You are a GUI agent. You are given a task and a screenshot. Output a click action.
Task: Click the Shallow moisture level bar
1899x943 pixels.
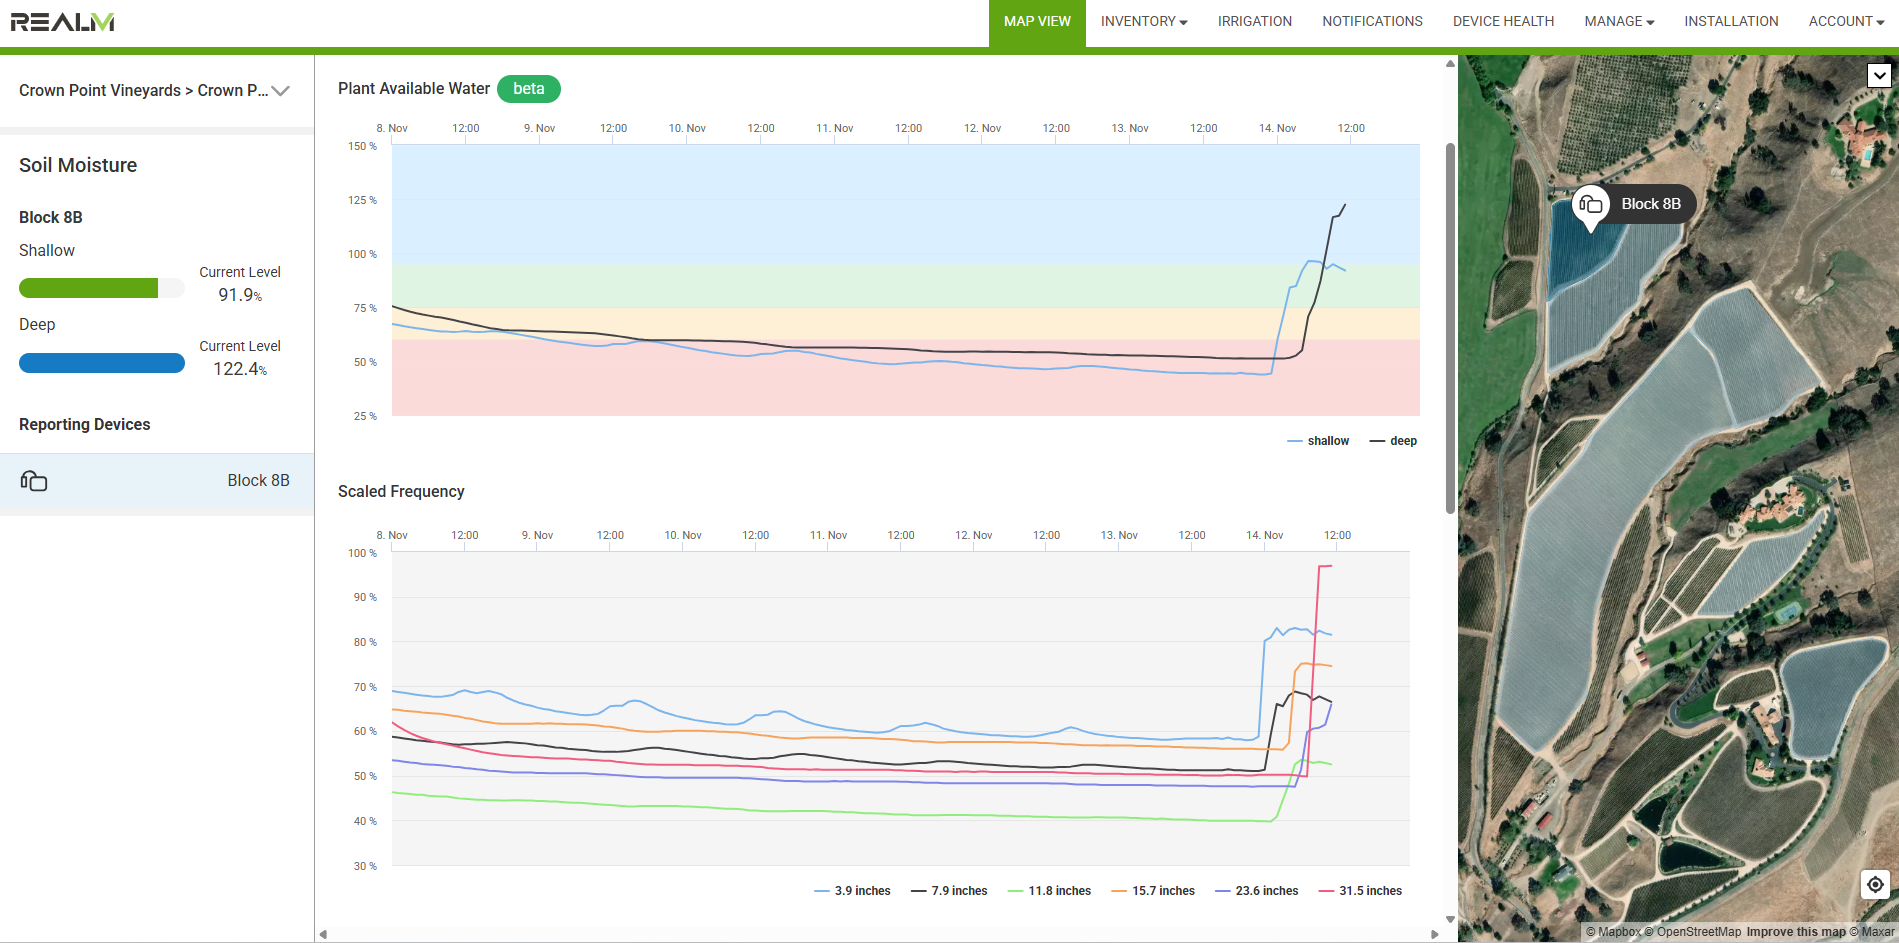(101, 288)
